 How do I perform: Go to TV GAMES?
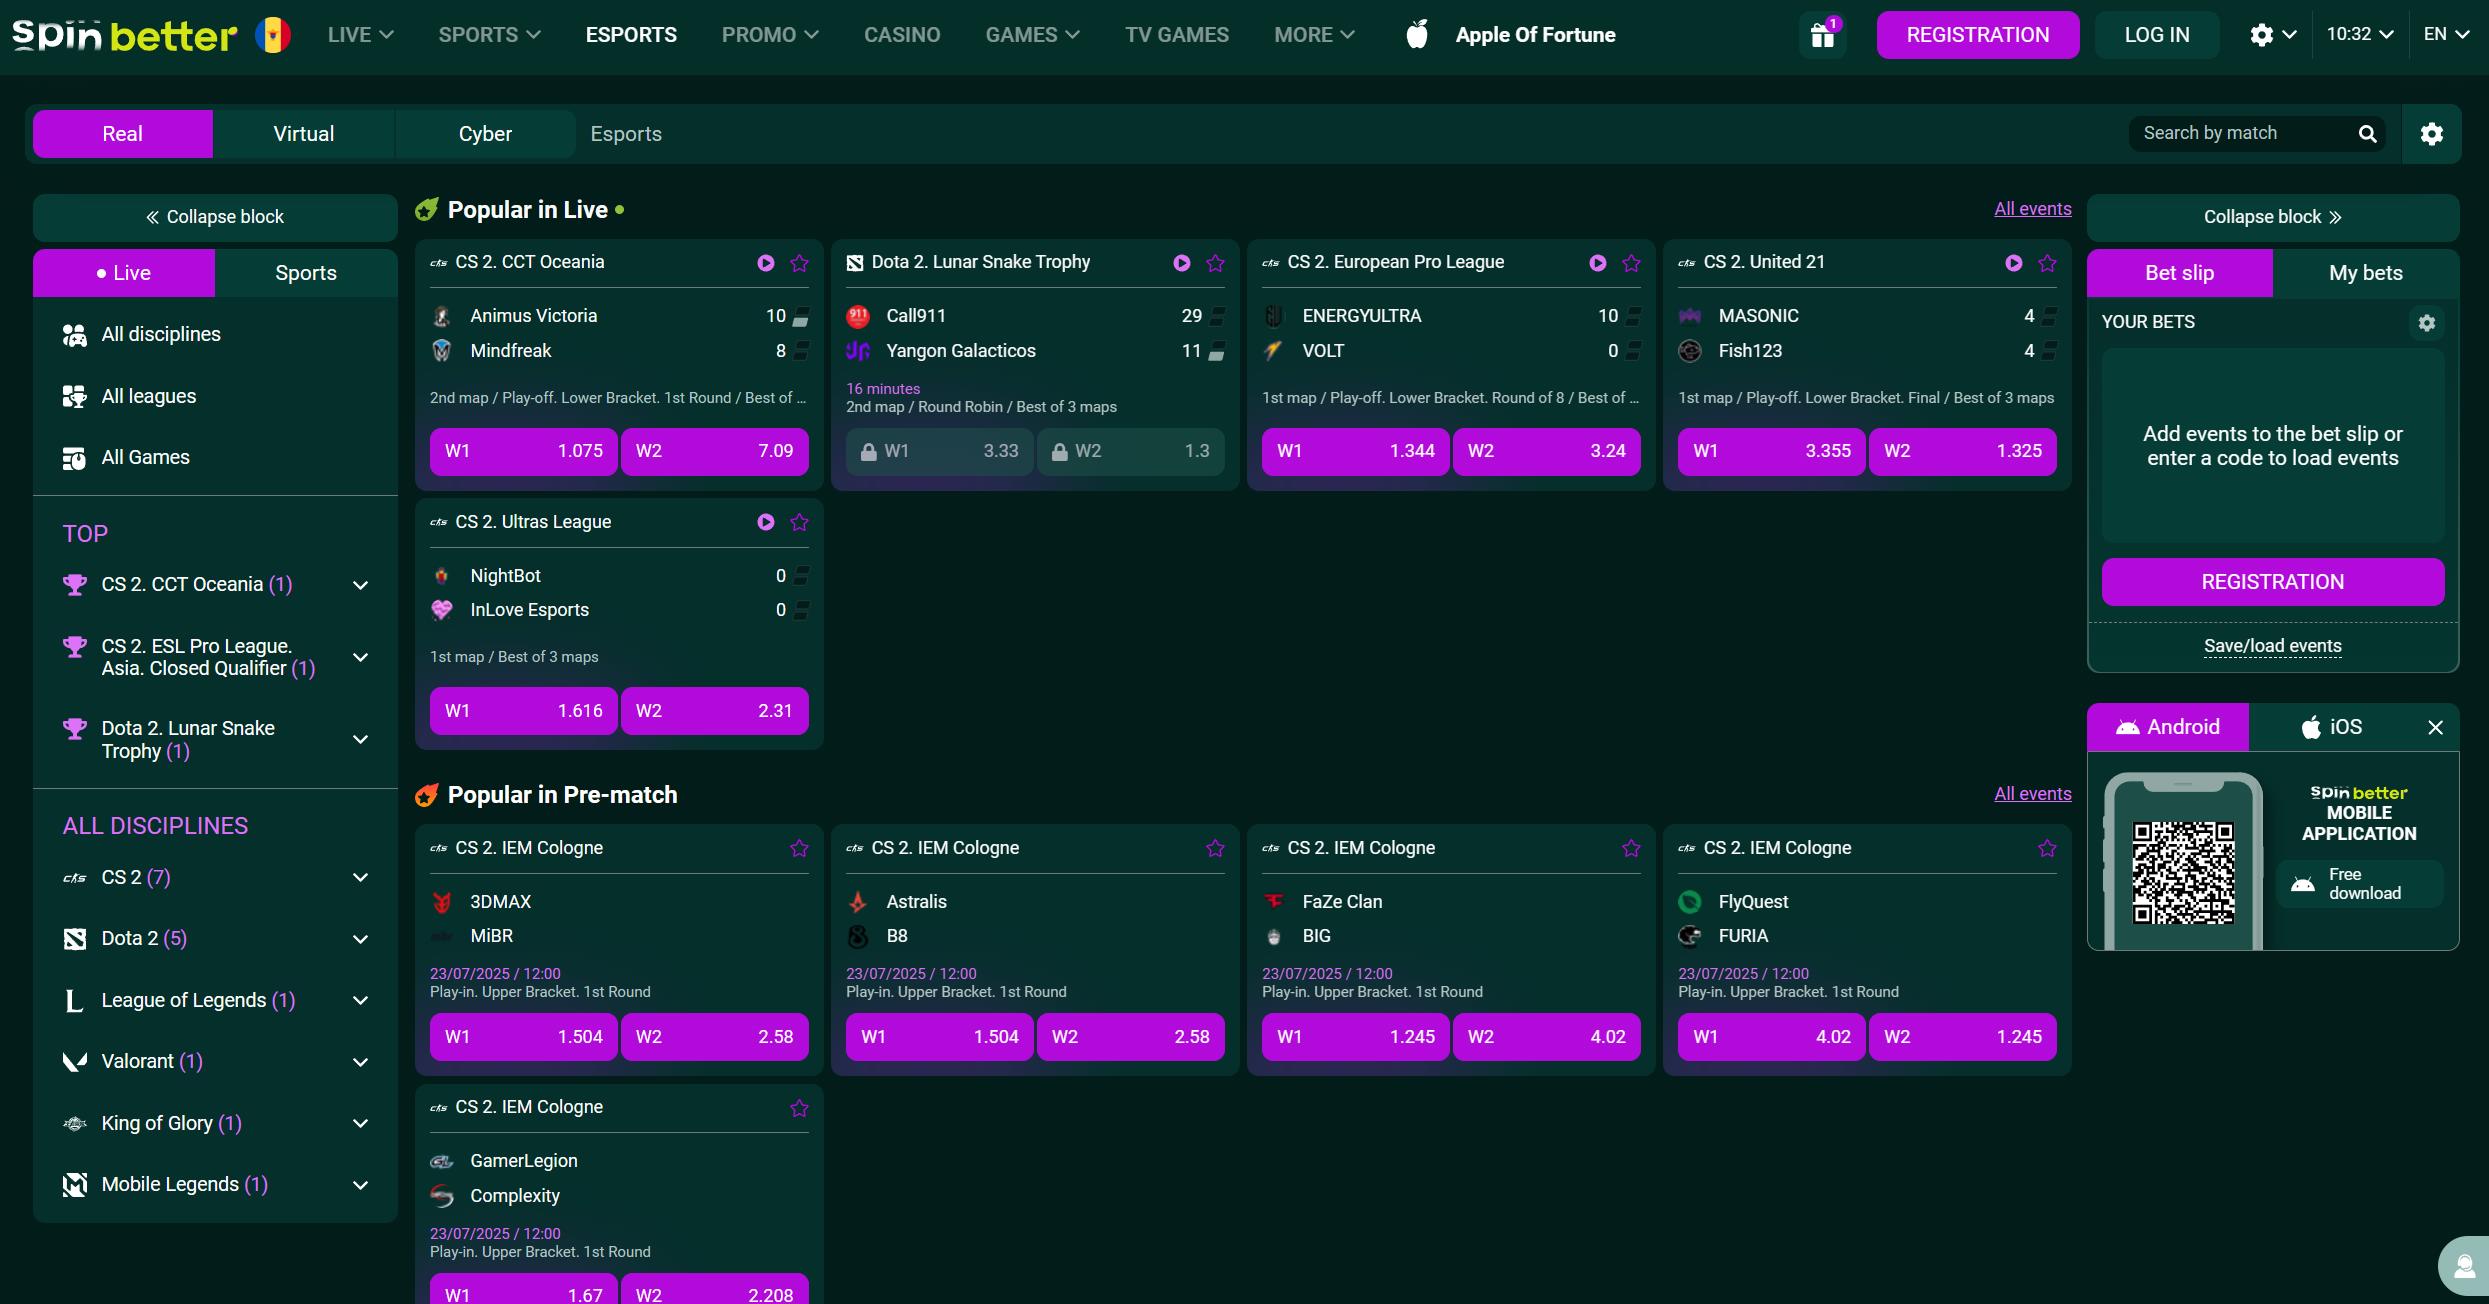pos(1177,35)
